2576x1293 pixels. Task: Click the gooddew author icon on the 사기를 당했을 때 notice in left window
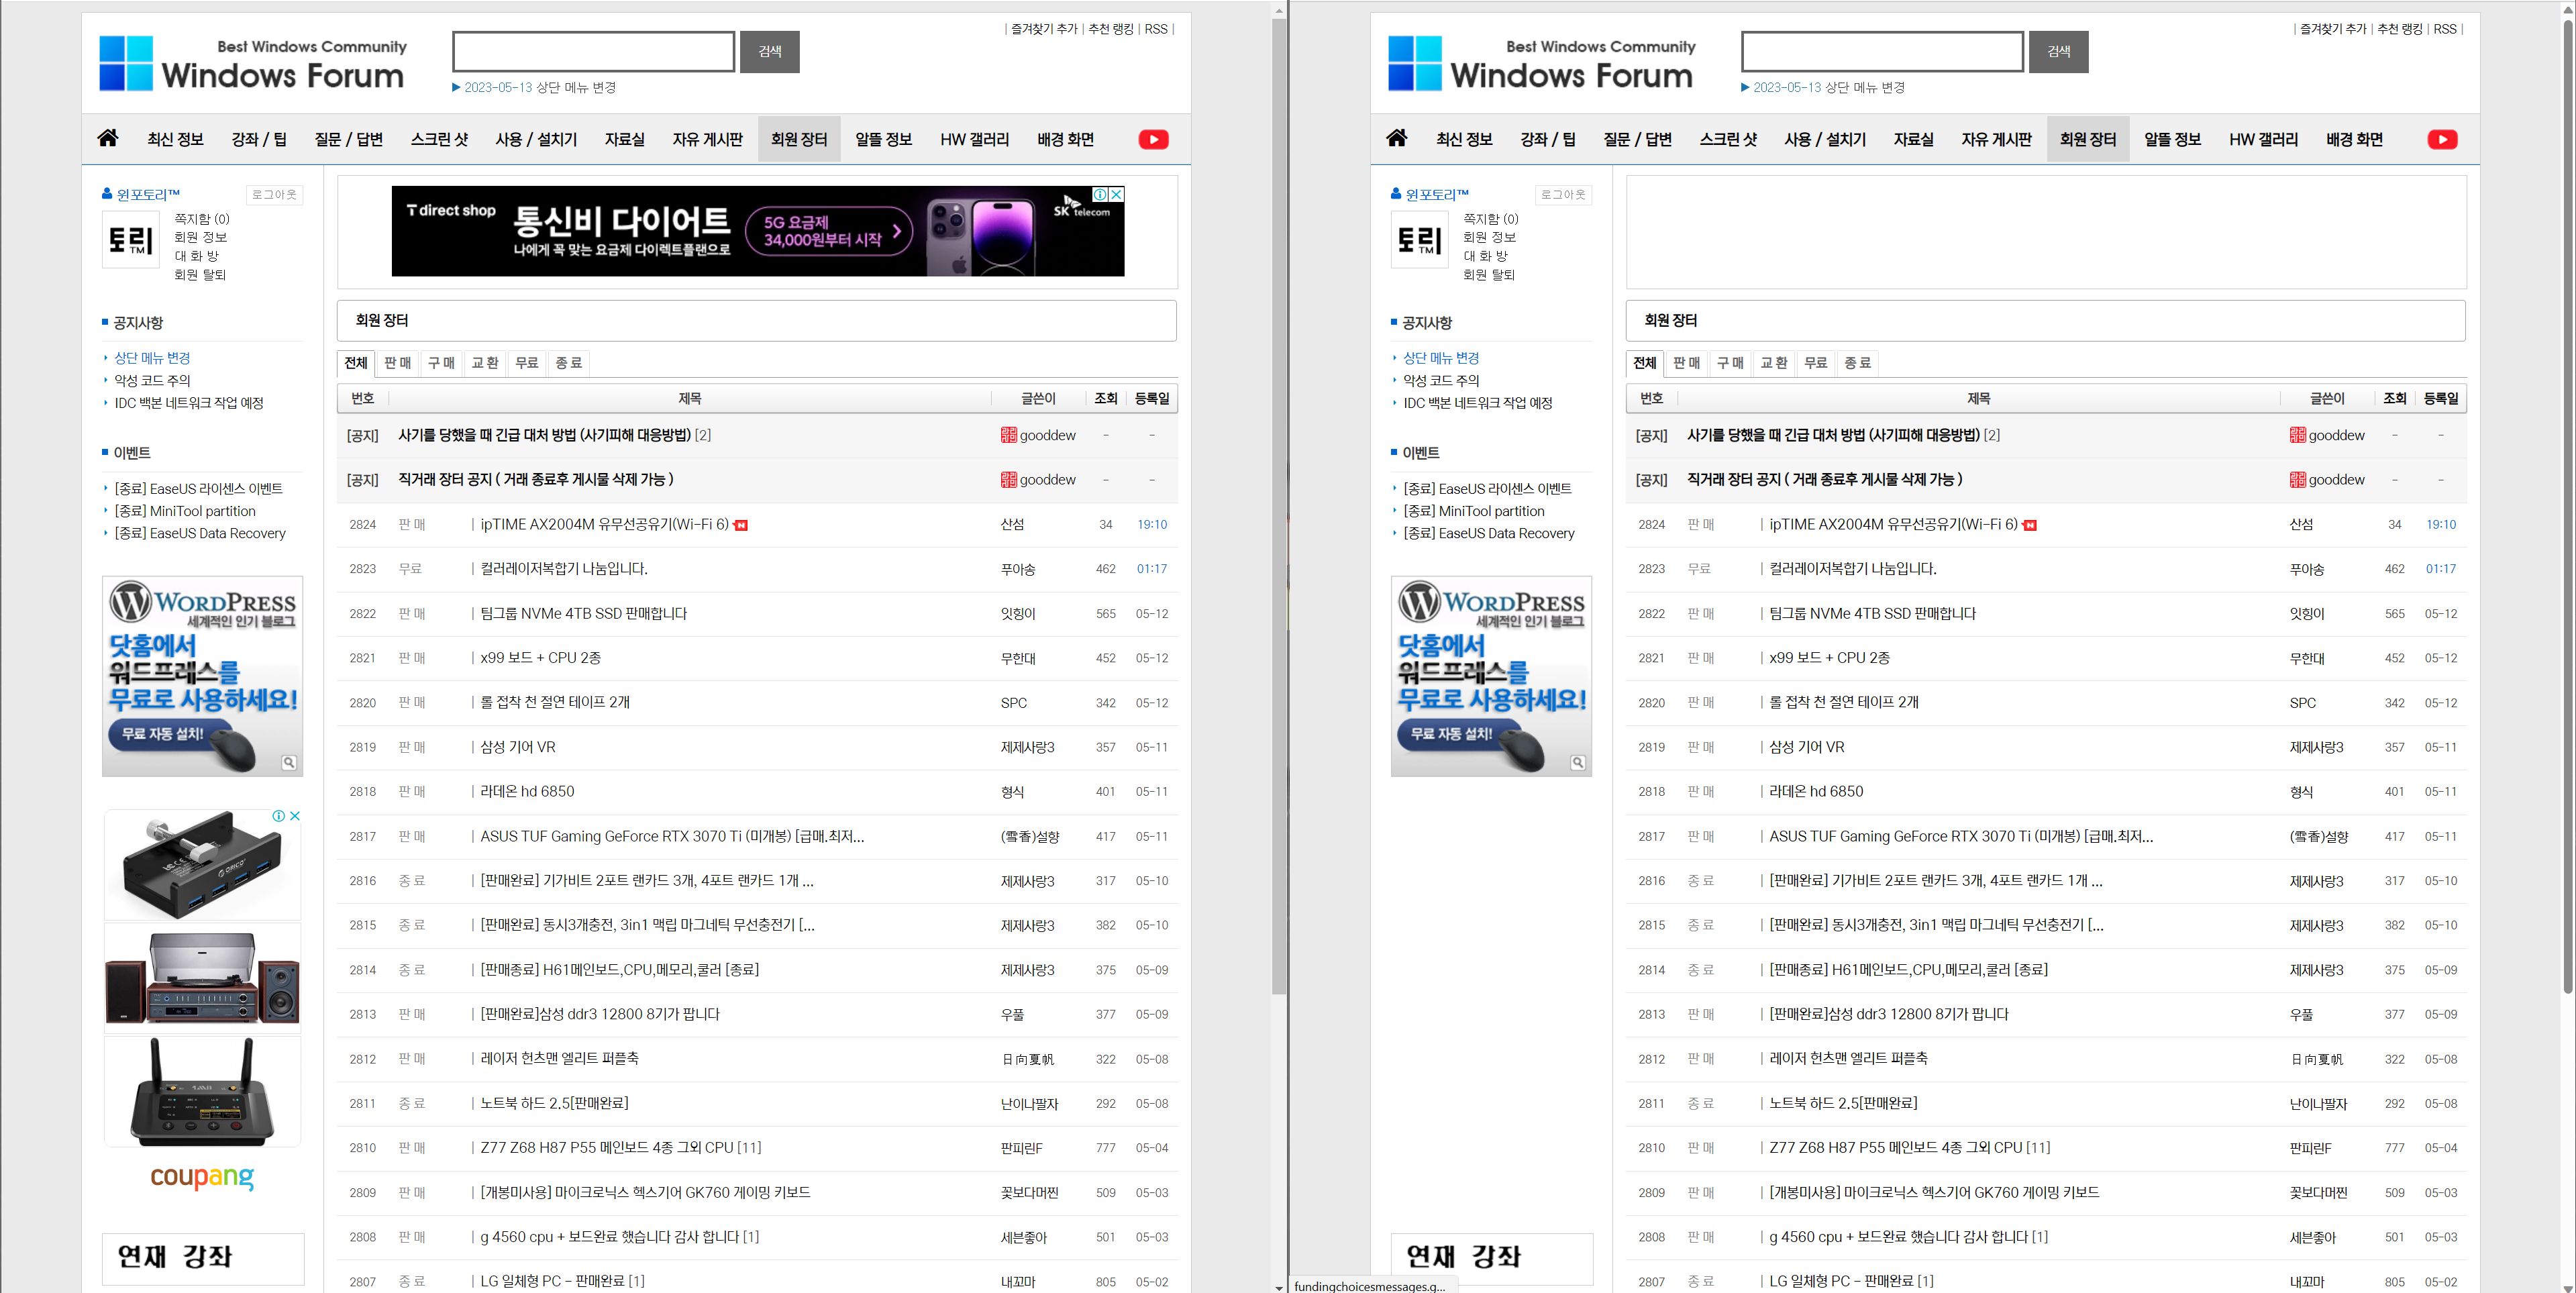click(1009, 435)
